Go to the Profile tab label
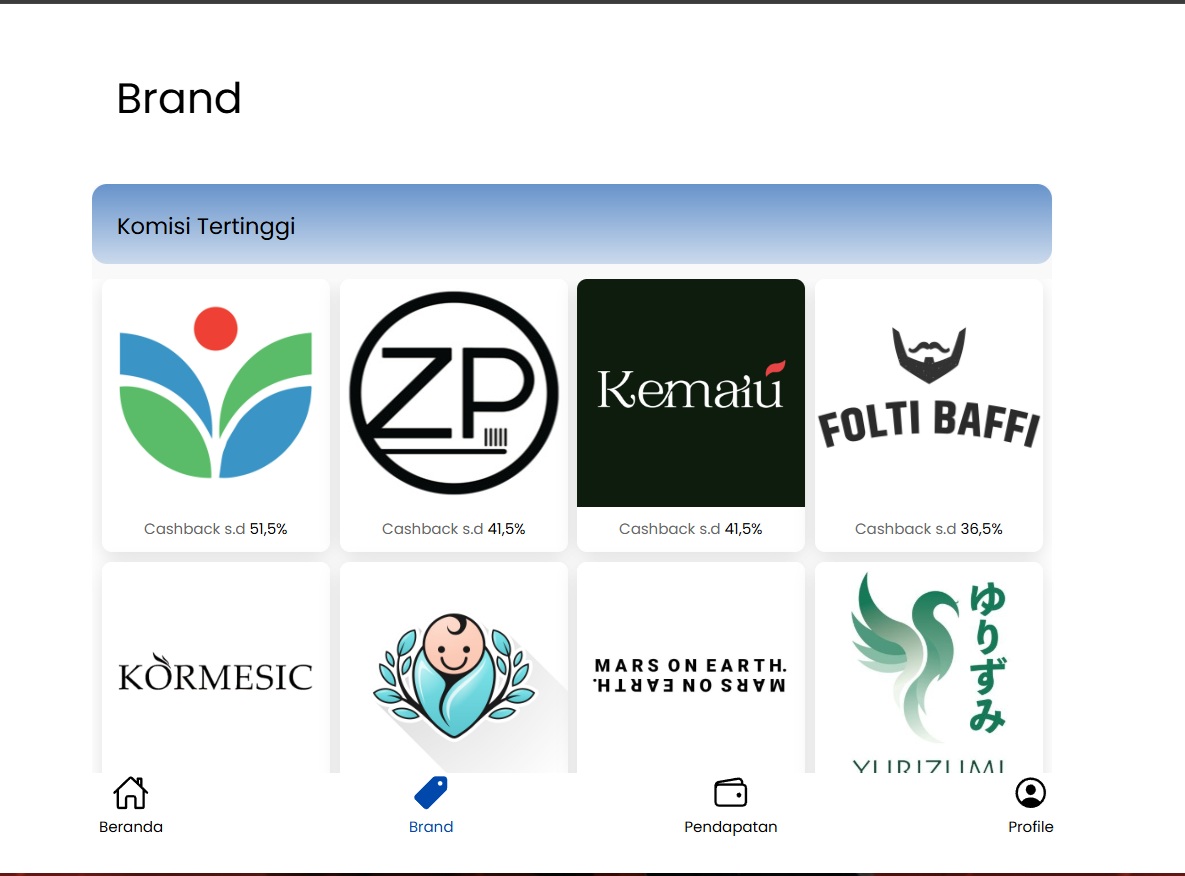Viewport: 1185px width, 876px height. [1031, 827]
